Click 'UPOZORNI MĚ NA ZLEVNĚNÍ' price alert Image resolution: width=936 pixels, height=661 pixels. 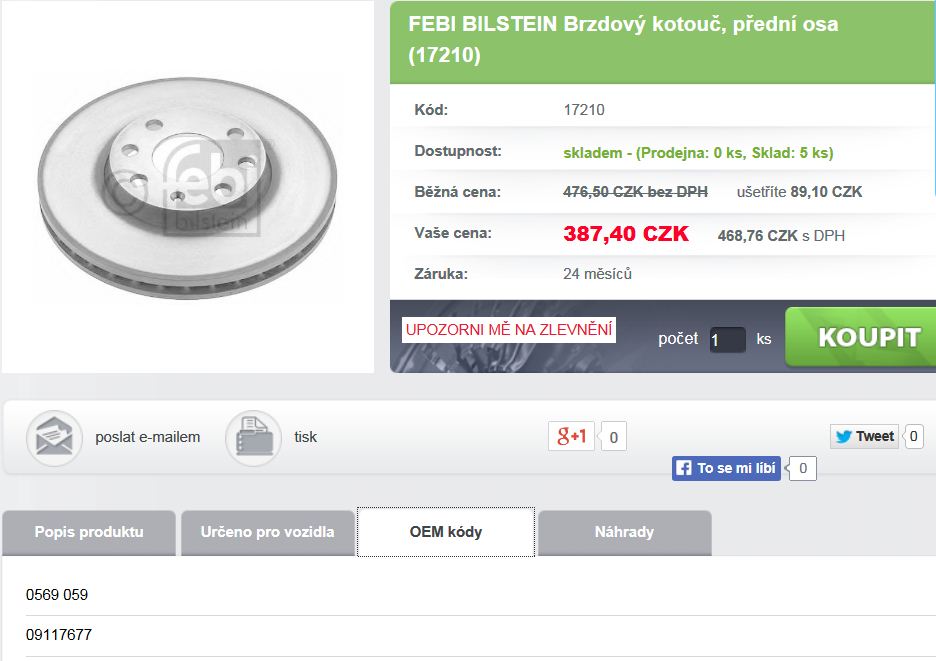point(509,330)
